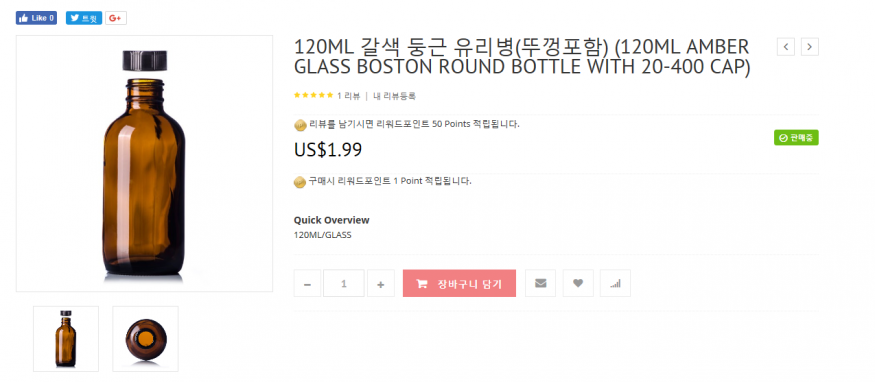
Task: Click the Facebook Like button
Action: tap(36, 18)
